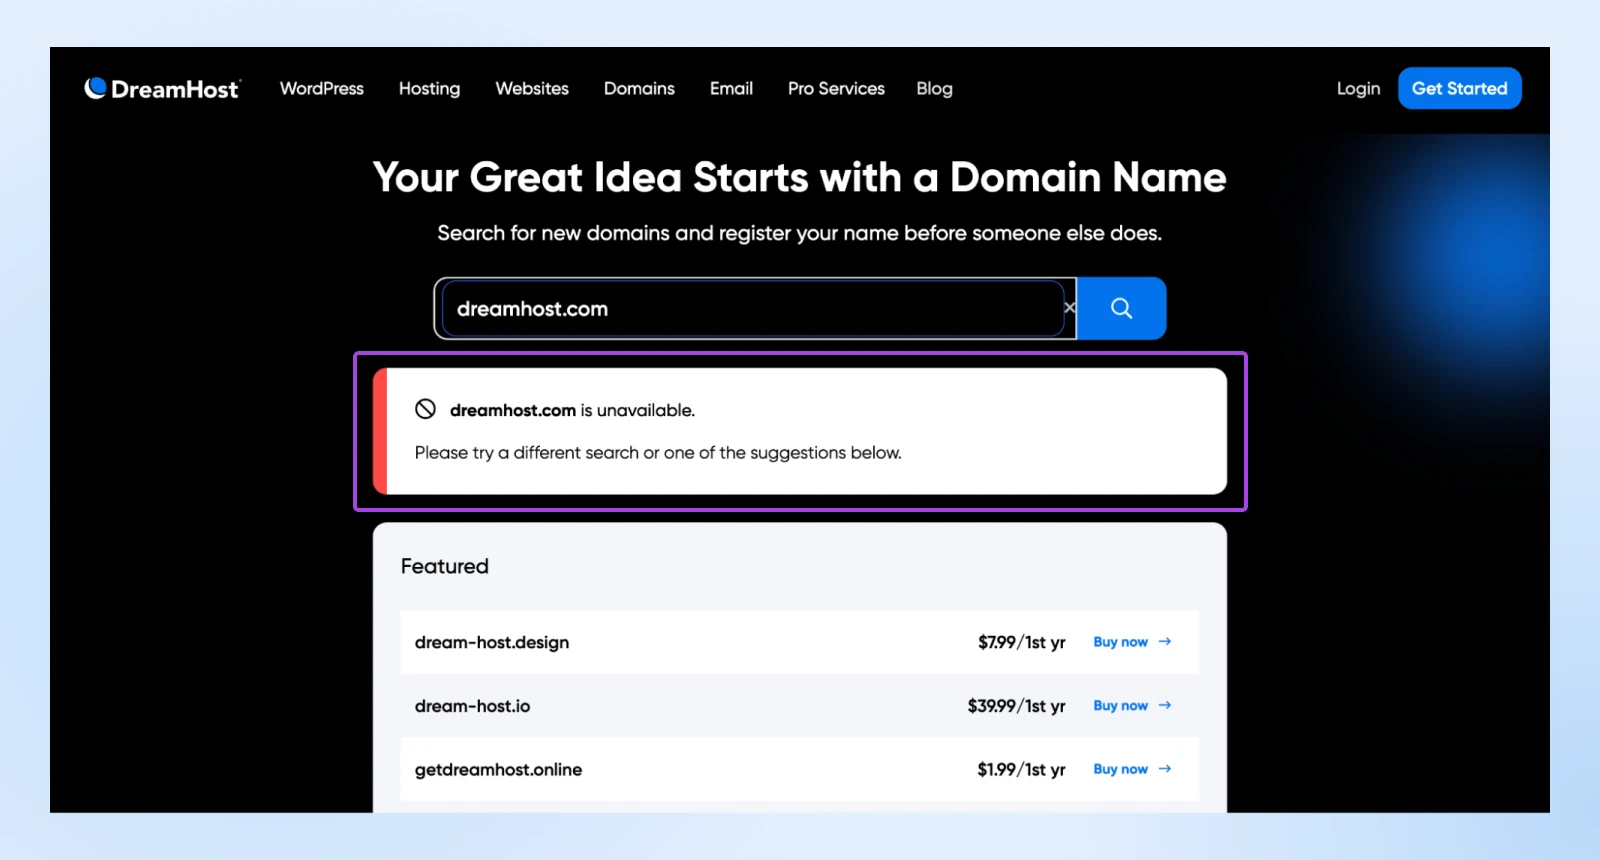Click the $1.99/1st yr price

(1021, 769)
